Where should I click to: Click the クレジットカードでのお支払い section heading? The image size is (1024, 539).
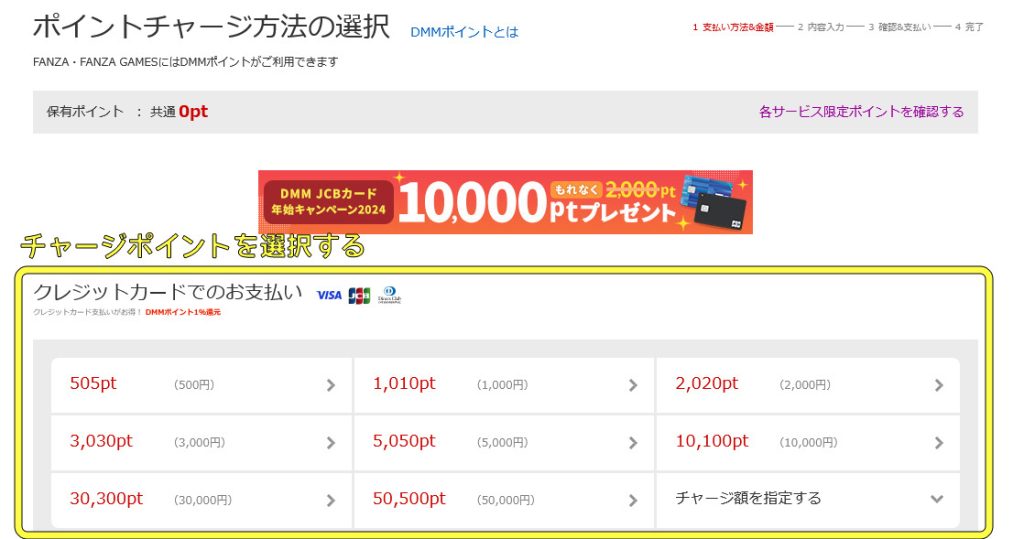pos(168,292)
